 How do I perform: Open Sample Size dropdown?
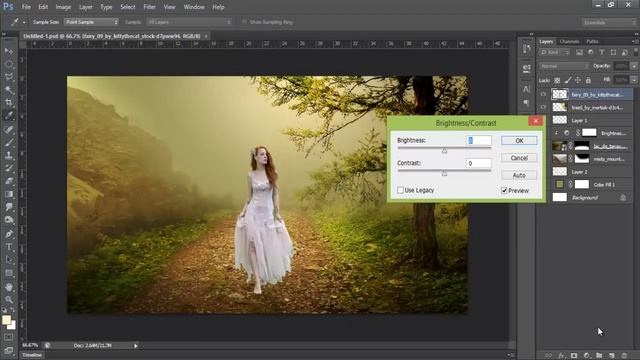(x=91, y=22)
